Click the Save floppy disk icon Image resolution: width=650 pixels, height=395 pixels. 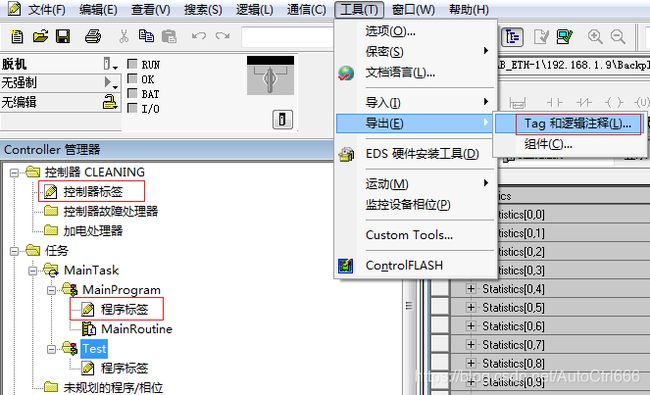click(x=63, y=36)
